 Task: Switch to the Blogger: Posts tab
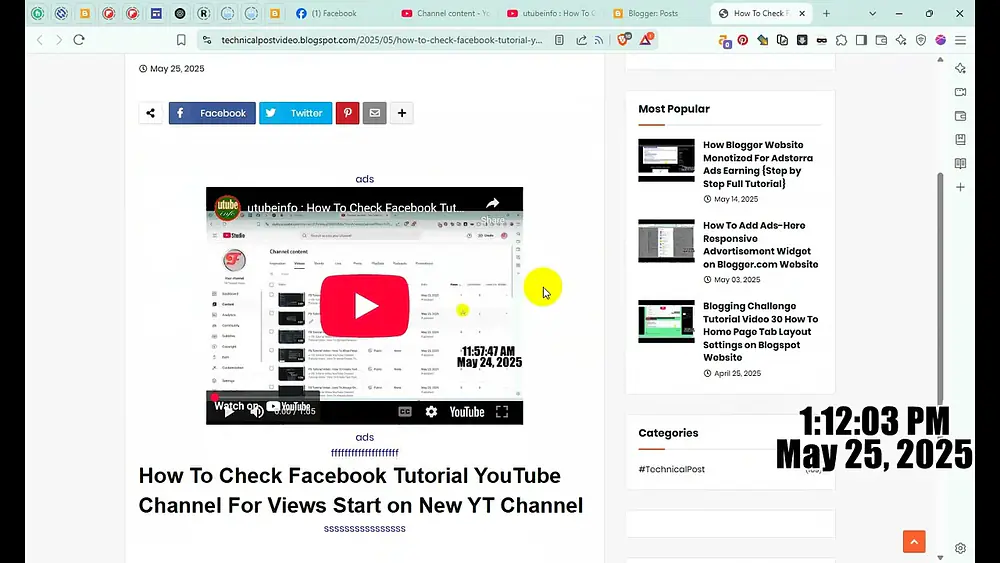point(653,13)
